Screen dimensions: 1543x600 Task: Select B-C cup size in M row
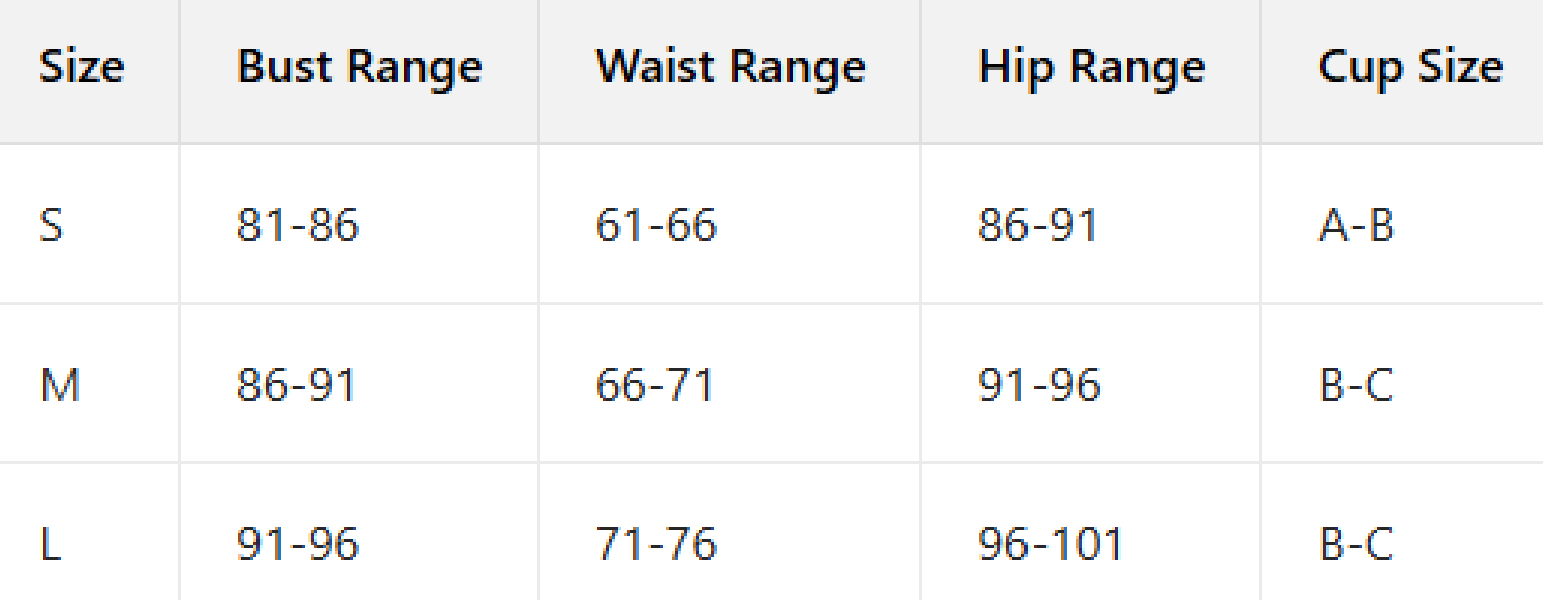click(1356, 385)
